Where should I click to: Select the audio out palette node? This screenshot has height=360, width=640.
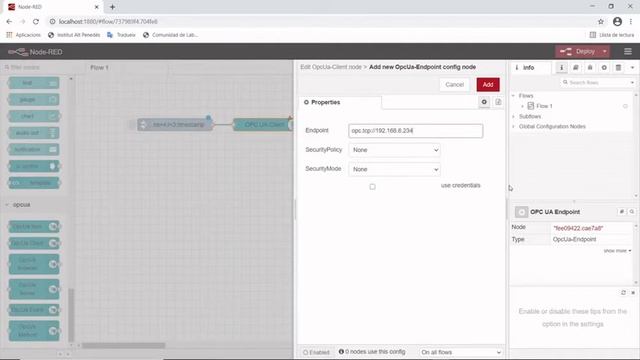(x=34, y=133)
